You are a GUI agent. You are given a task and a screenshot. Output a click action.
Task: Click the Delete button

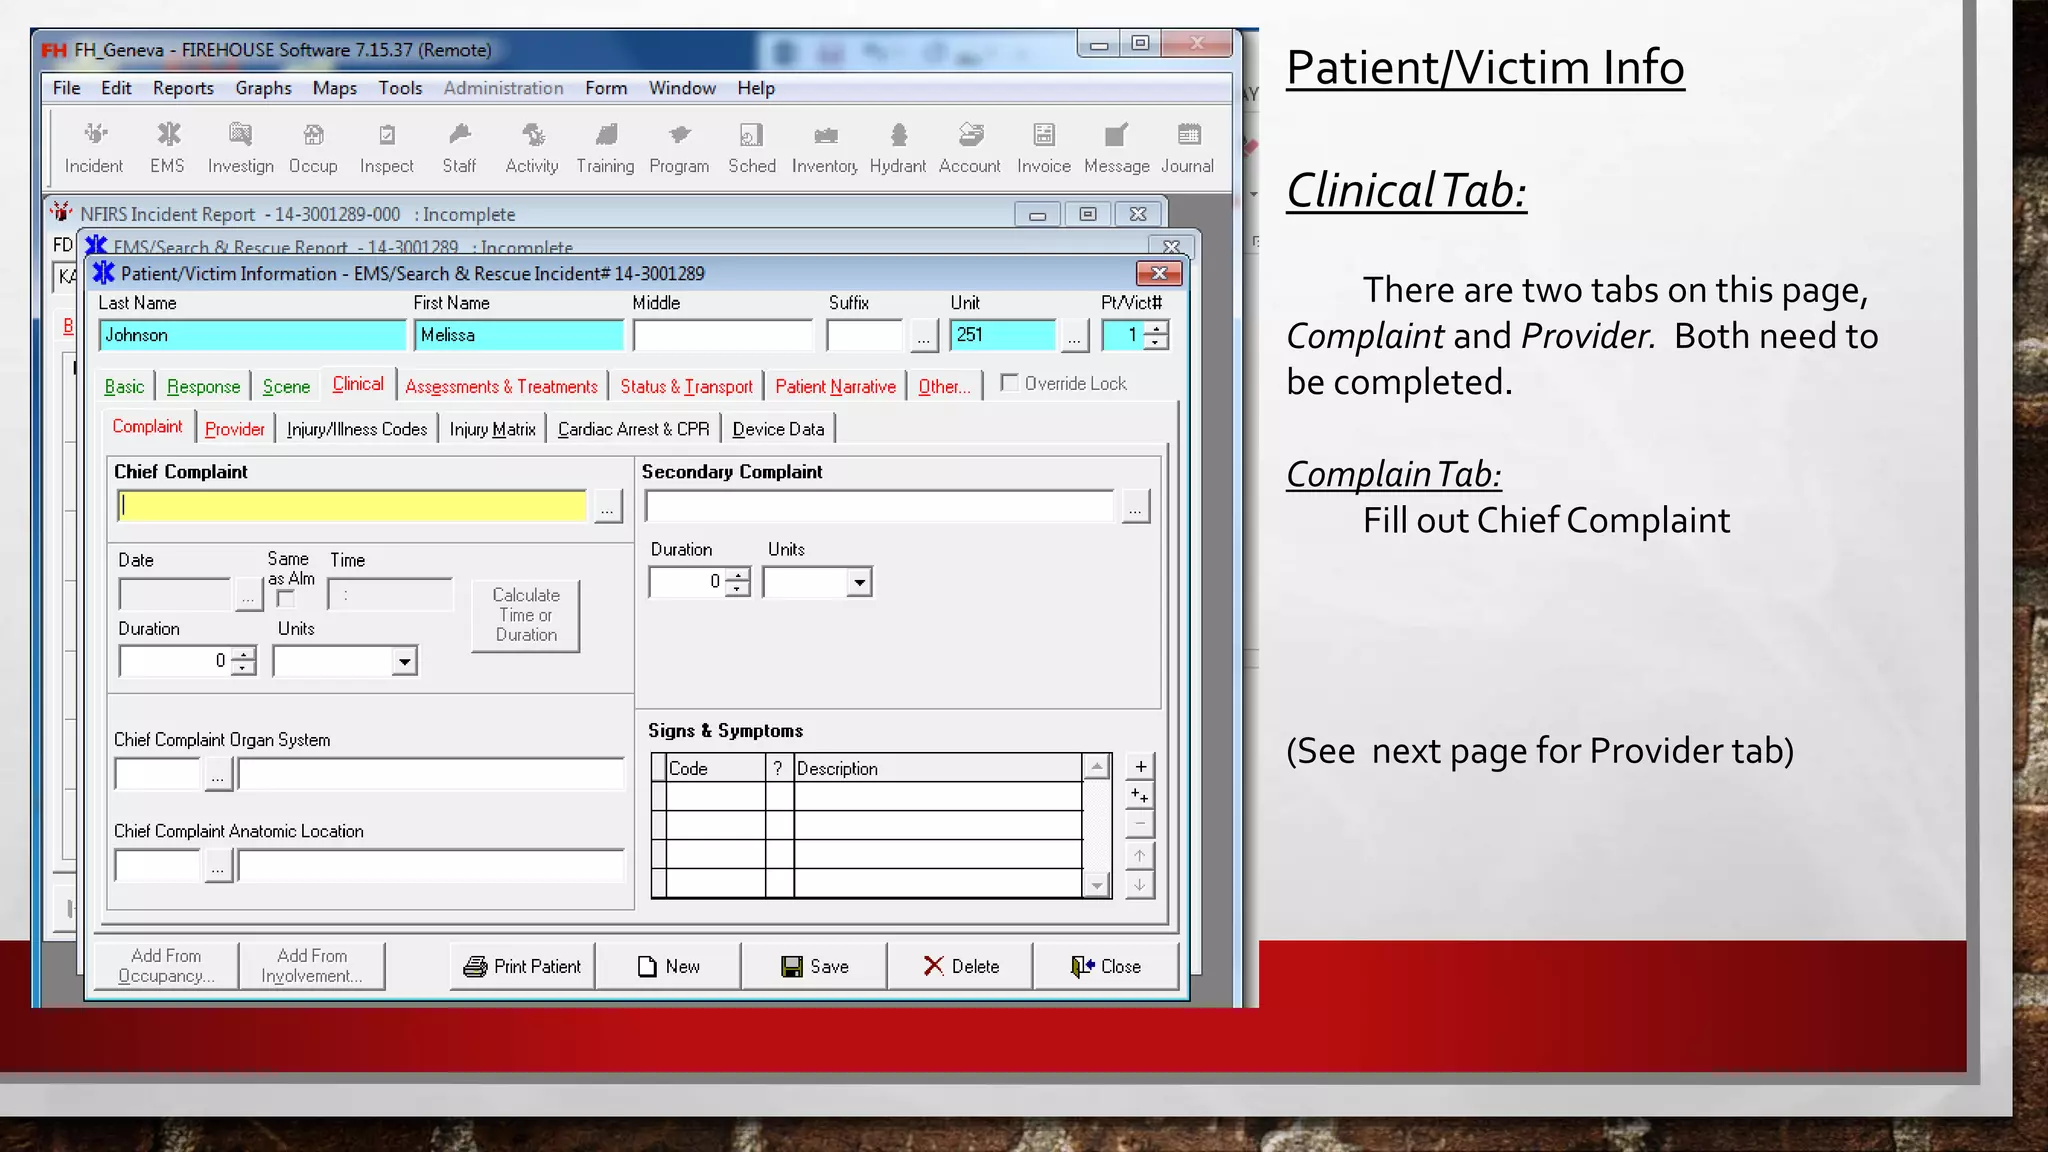pos(960,966)
